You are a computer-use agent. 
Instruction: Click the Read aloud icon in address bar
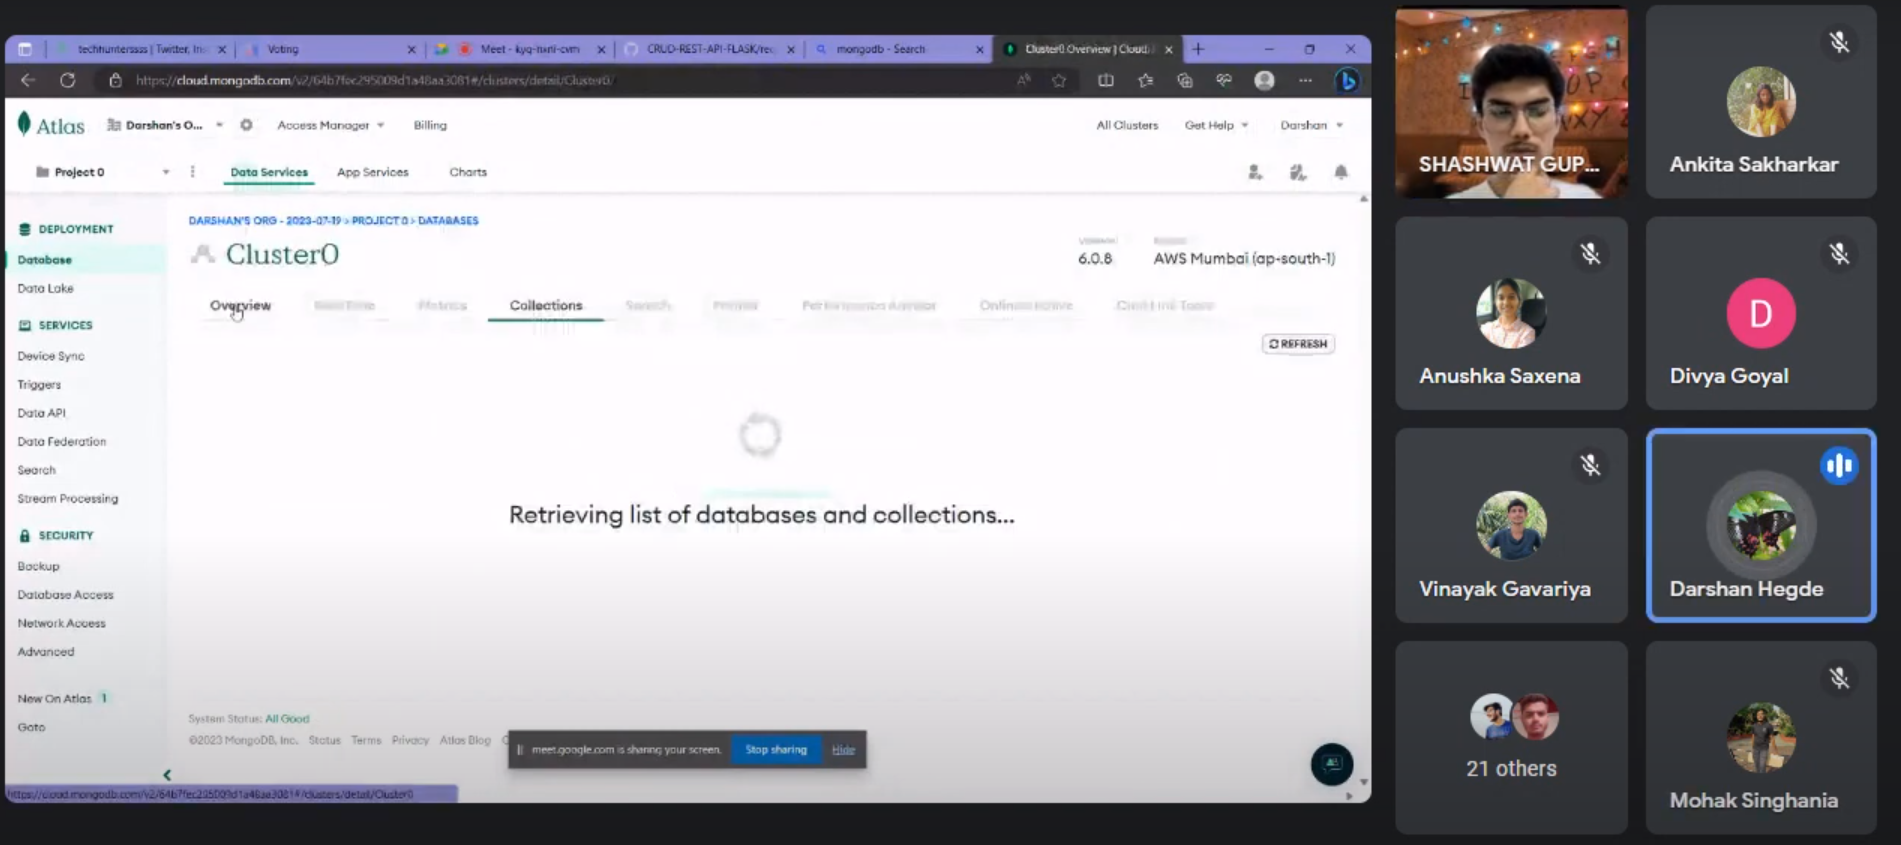1024,80
